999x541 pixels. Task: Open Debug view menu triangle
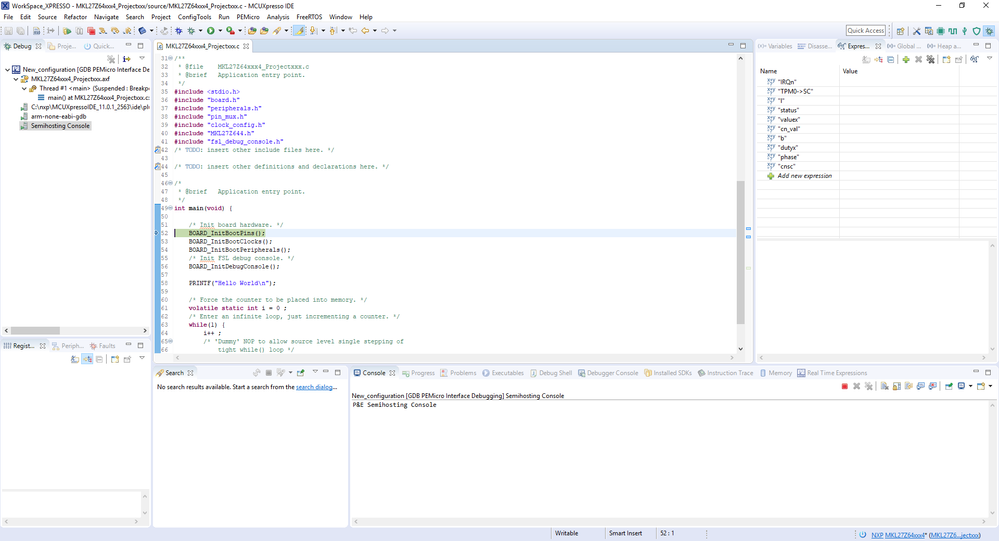tap(142, 58)
